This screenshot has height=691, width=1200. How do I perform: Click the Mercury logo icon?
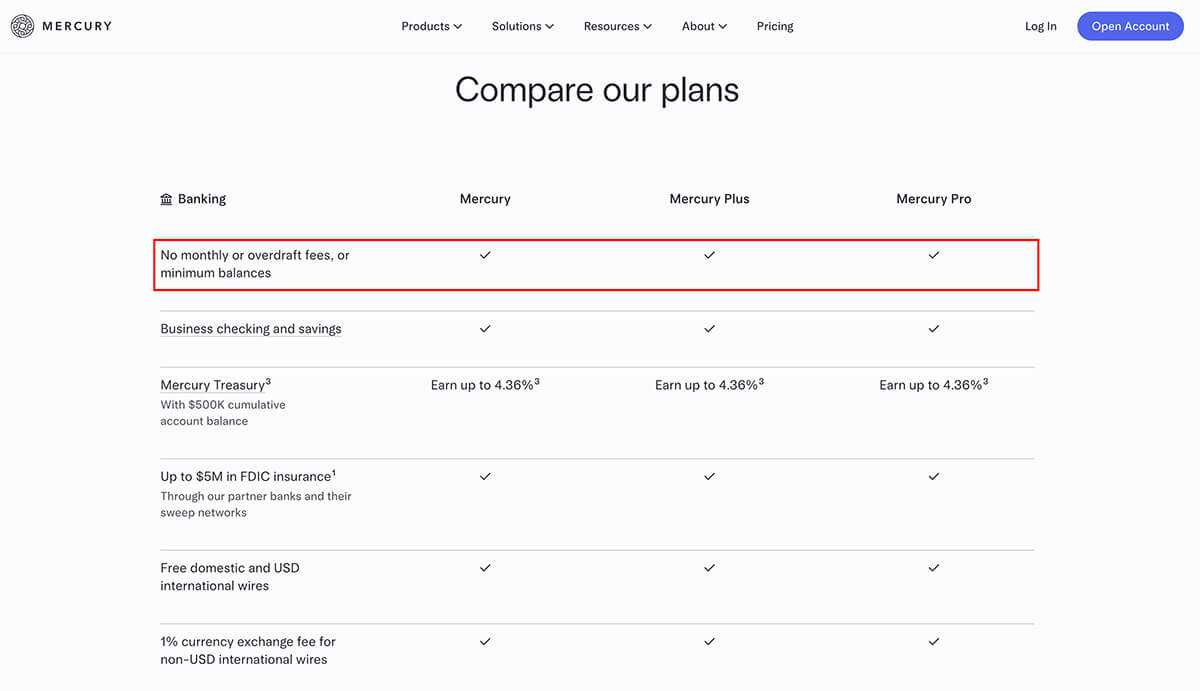click(23, 26)
